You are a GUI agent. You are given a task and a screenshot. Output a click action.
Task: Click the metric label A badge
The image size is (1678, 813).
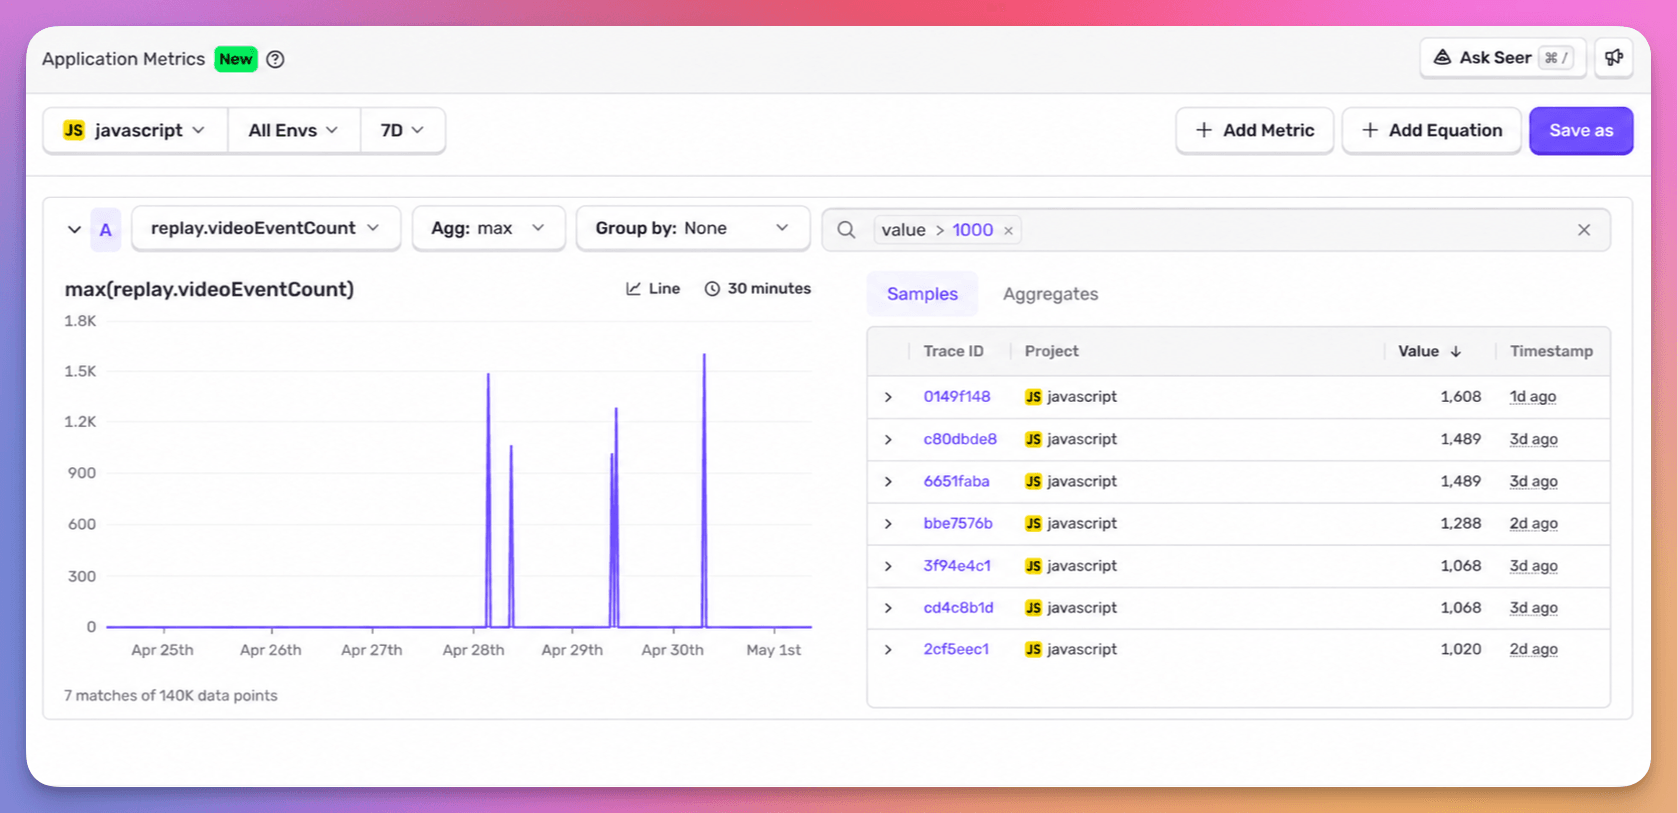click(x=105, y=229)
